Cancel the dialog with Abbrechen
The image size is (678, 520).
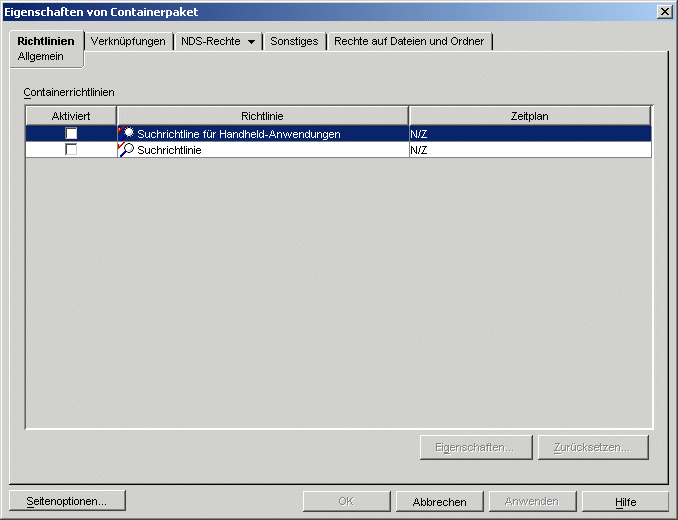pyautogui.click(x=439, y=501)
